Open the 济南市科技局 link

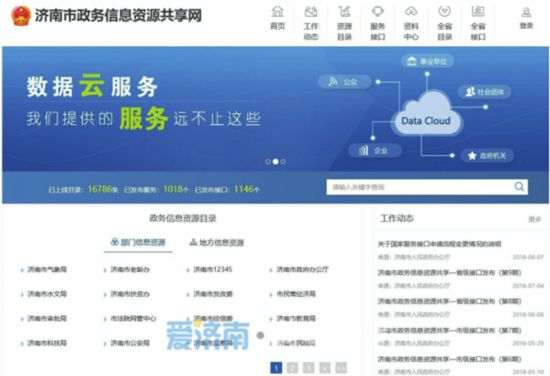coord(47,343)
